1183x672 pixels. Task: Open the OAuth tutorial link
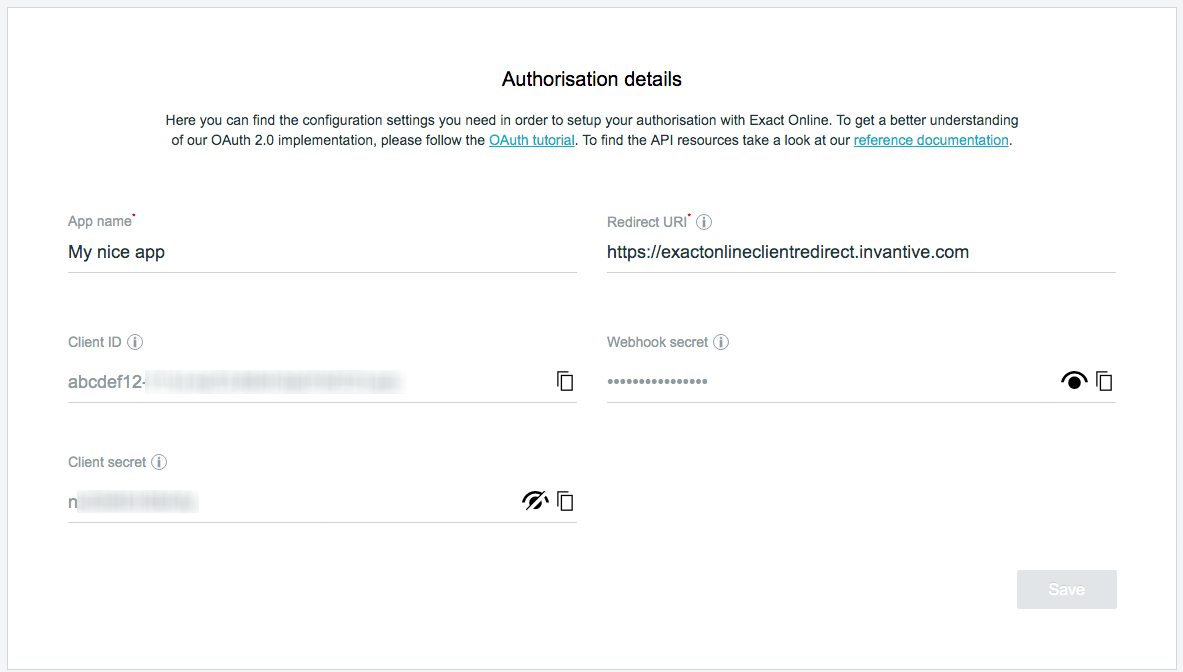[x=532, y=140]
